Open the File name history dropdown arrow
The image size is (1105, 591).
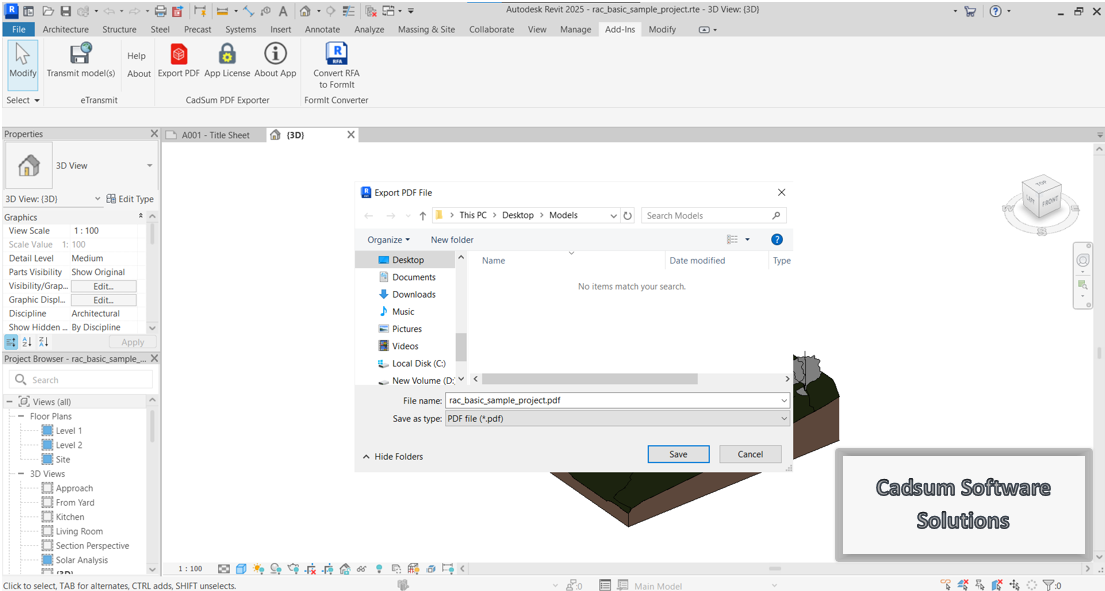pyautogui.click(x=783, y=400)
